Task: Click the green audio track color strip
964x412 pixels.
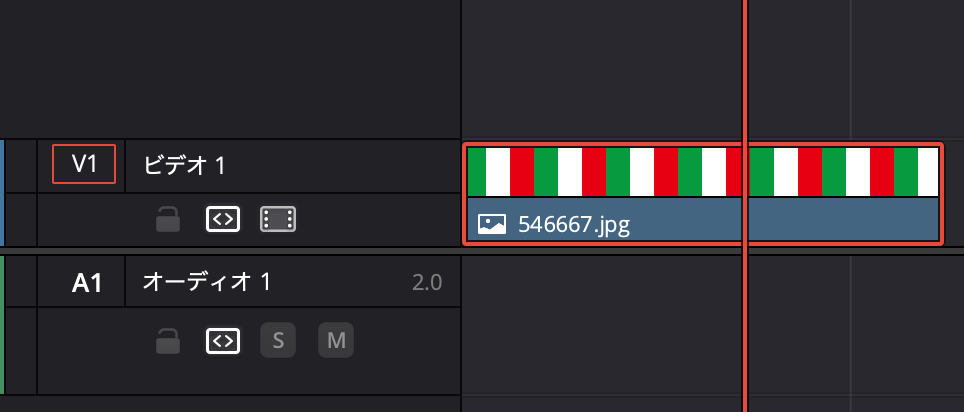Action: pos(2,325)
